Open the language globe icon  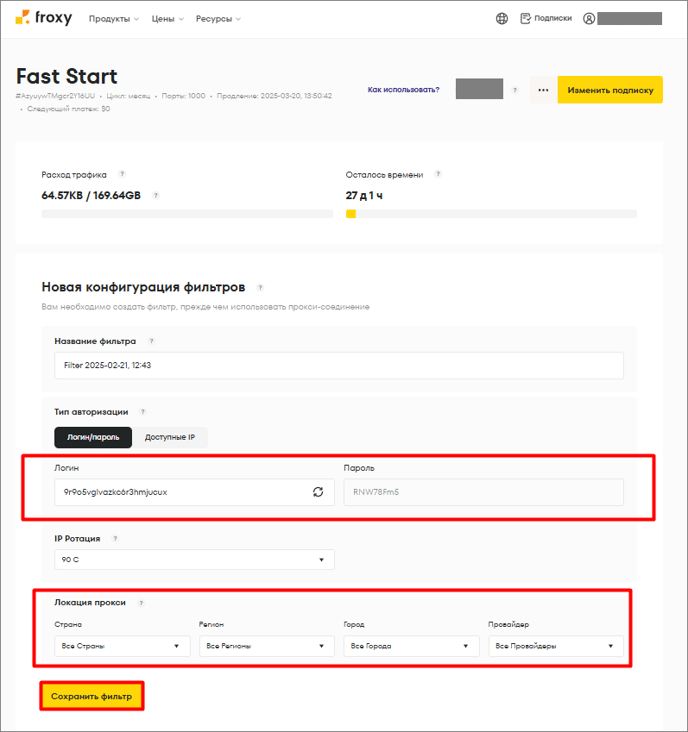[x=502, y=19]
